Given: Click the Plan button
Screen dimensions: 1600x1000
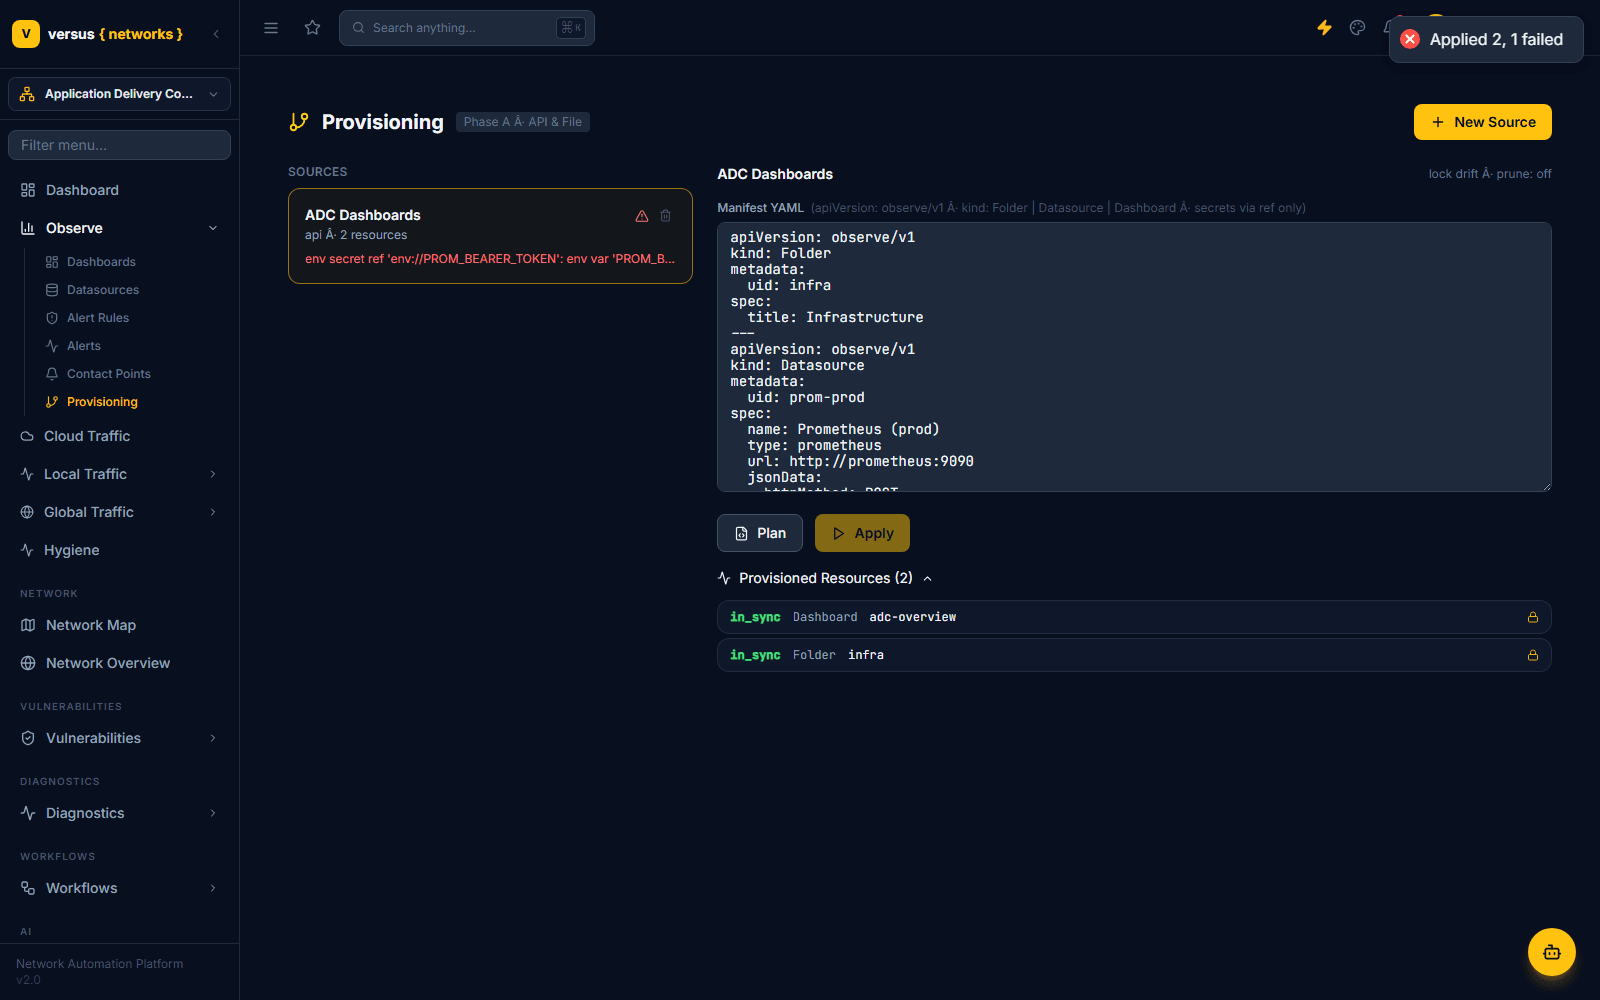Looking at the screenshot, I should 760,533.
